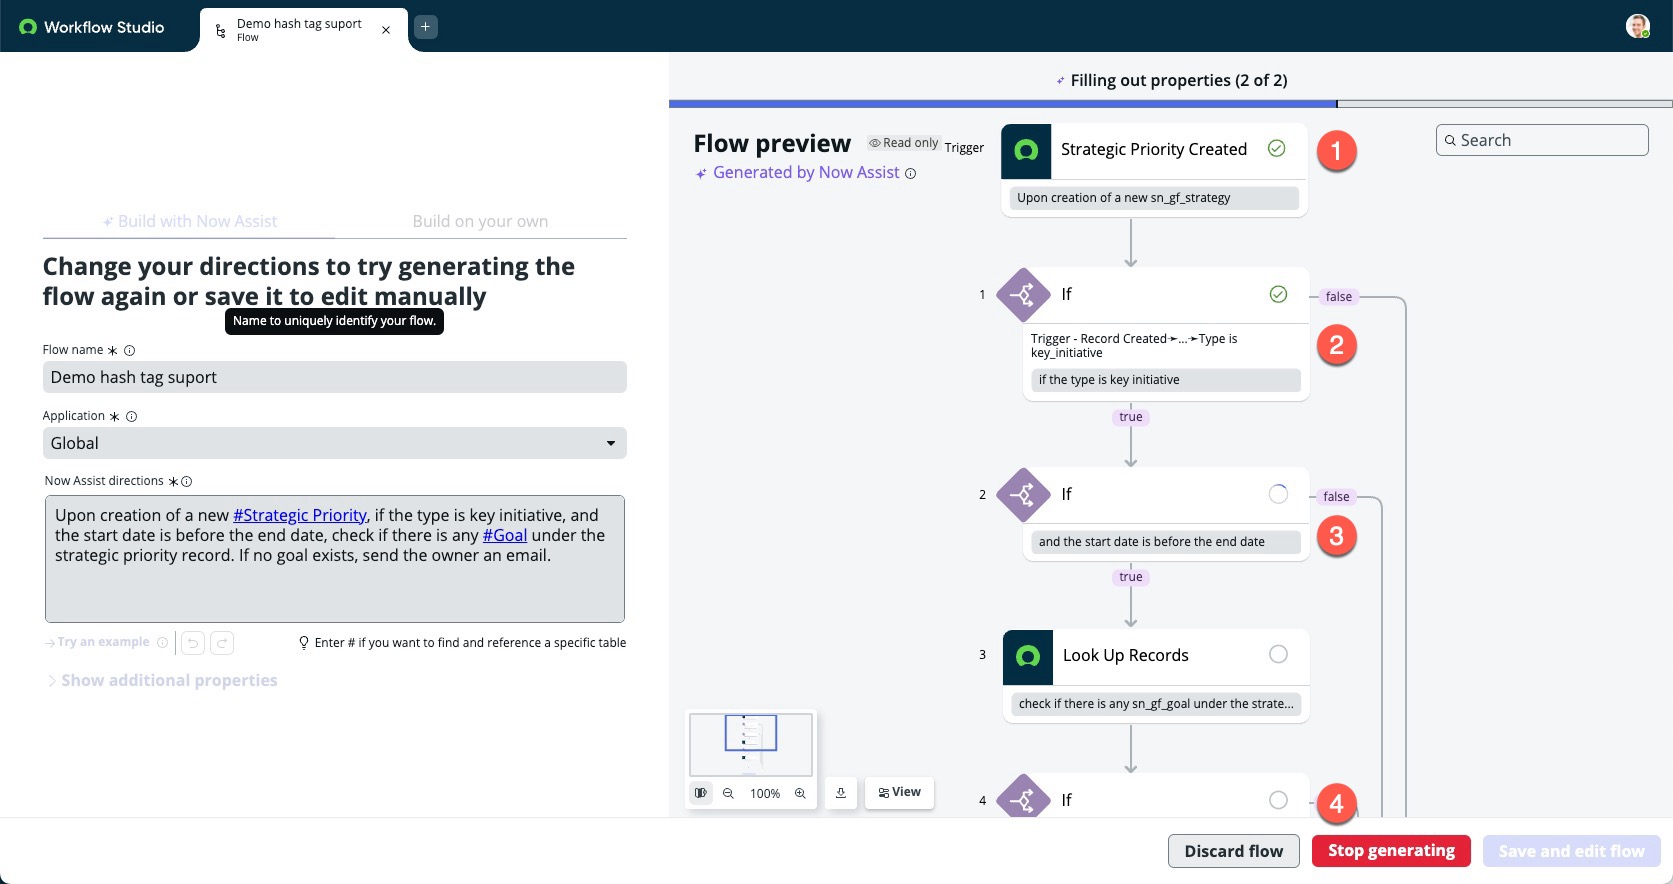Open the View options button
Screen dimensions: 1673x884
(x=899, y=792)
